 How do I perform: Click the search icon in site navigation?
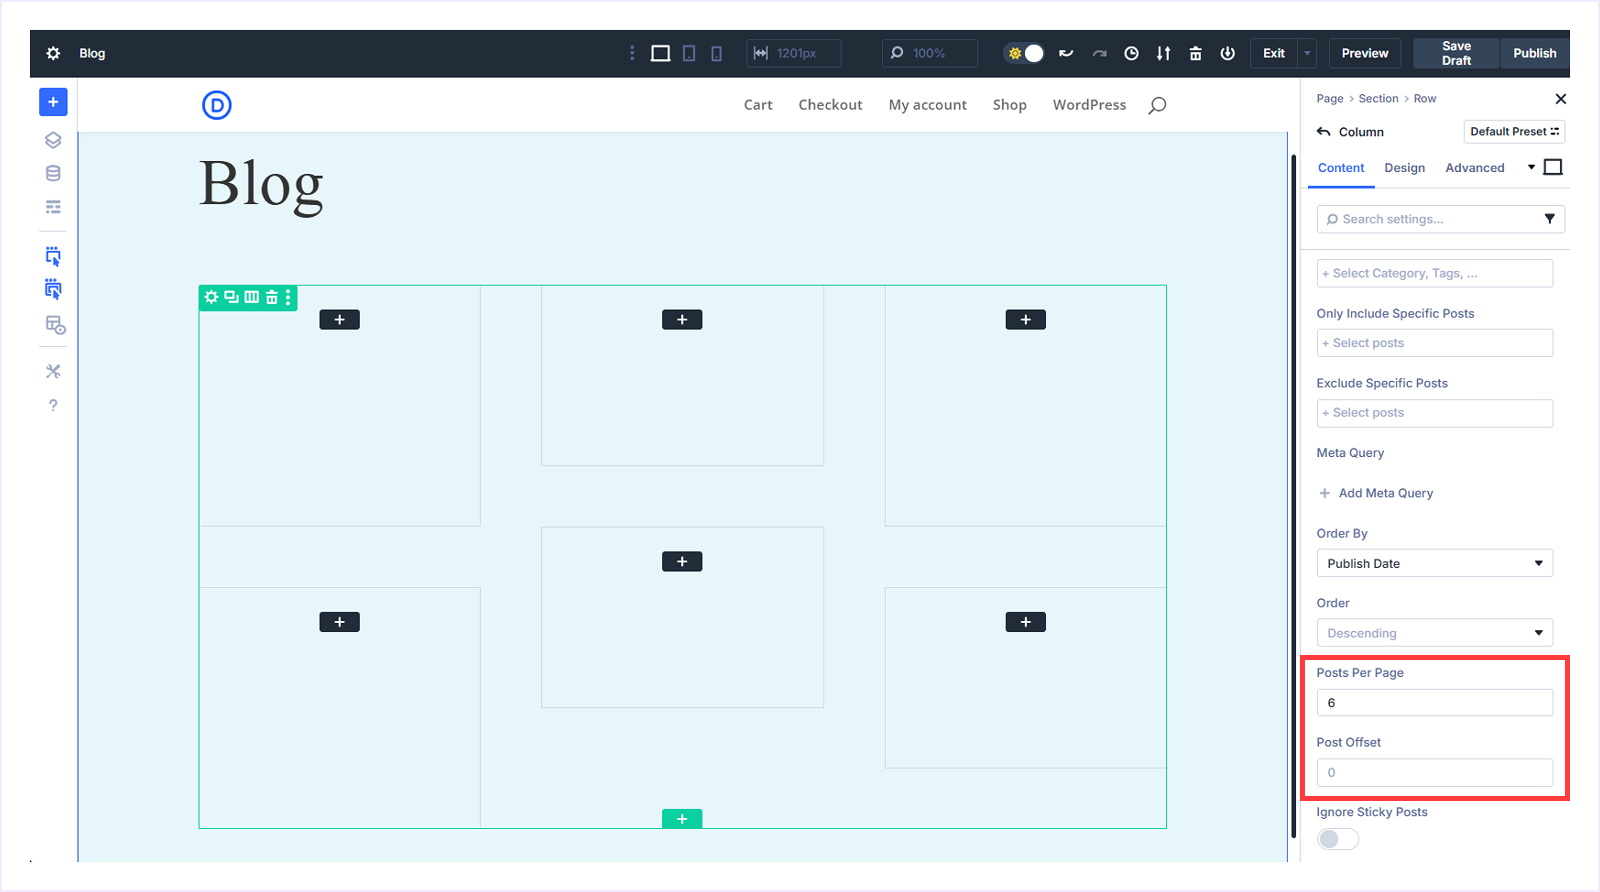click(1157, 105)
